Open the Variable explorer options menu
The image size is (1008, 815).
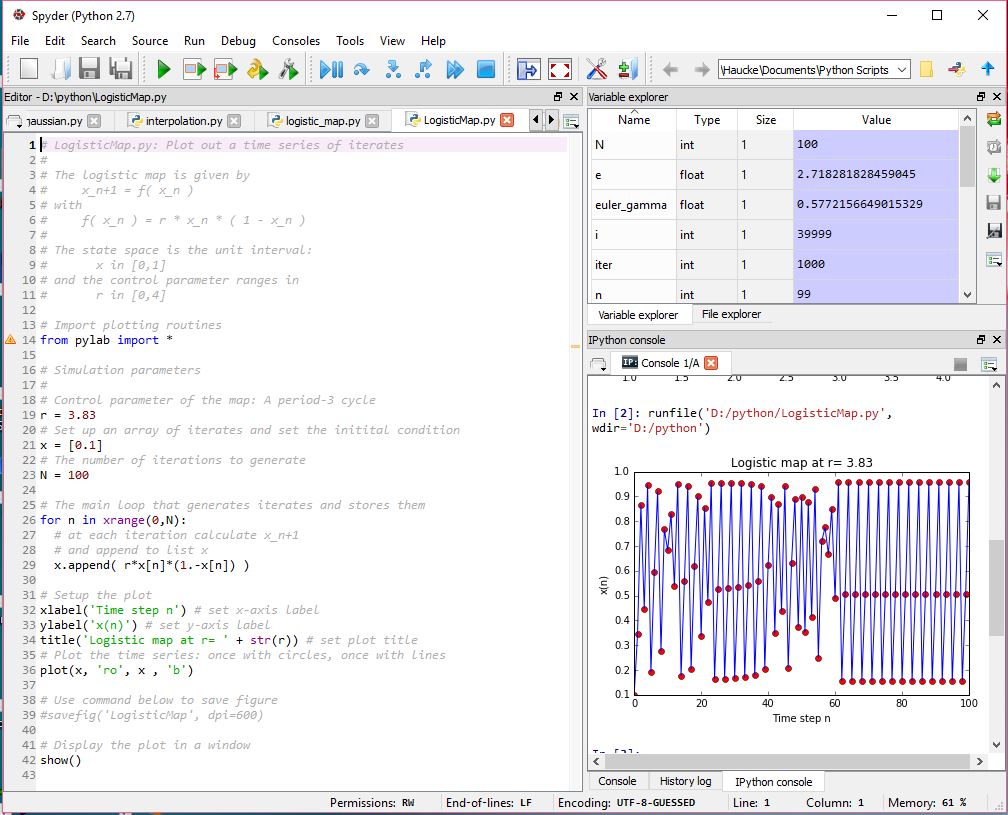tap(993, 261)
